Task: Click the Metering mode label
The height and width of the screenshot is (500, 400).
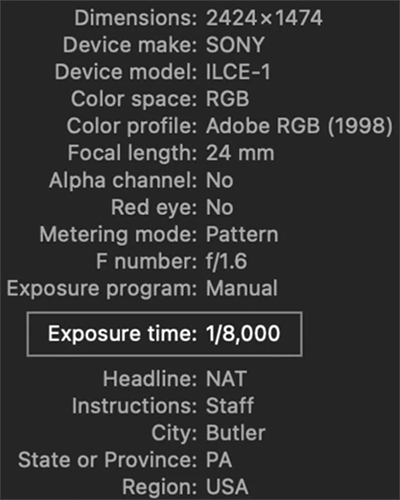Action: tap(118, 235)
